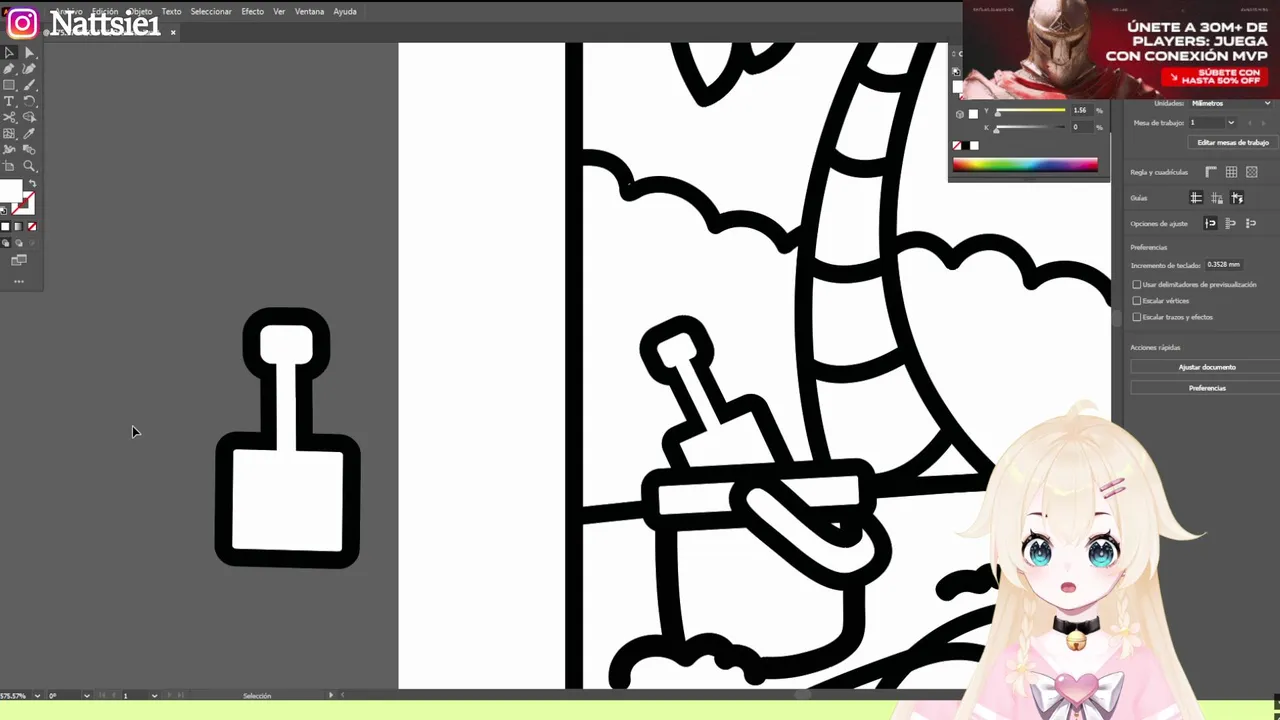Click the Y yellow slider track
The image size is (1280, 720).
(x=1030, y=111)
